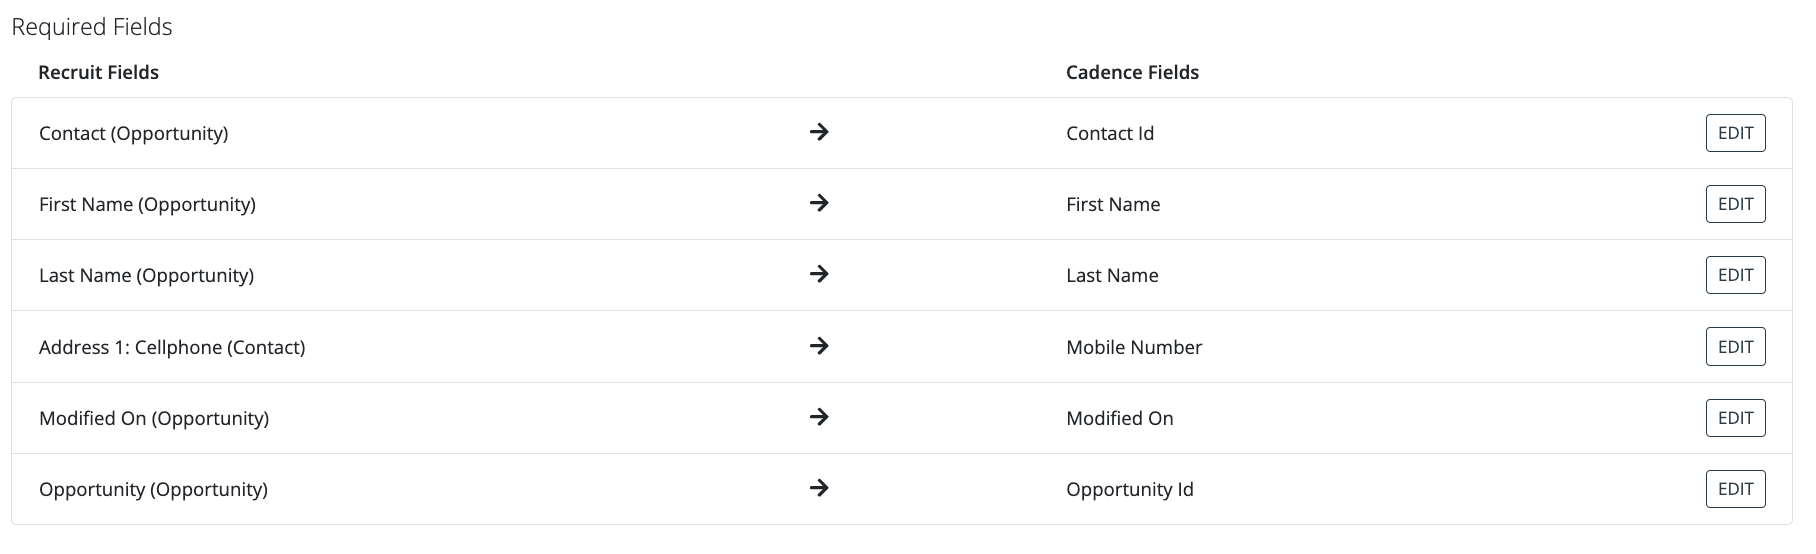
Task: Open EDIT for Modified On mapping
Action: click(1735, 418)
